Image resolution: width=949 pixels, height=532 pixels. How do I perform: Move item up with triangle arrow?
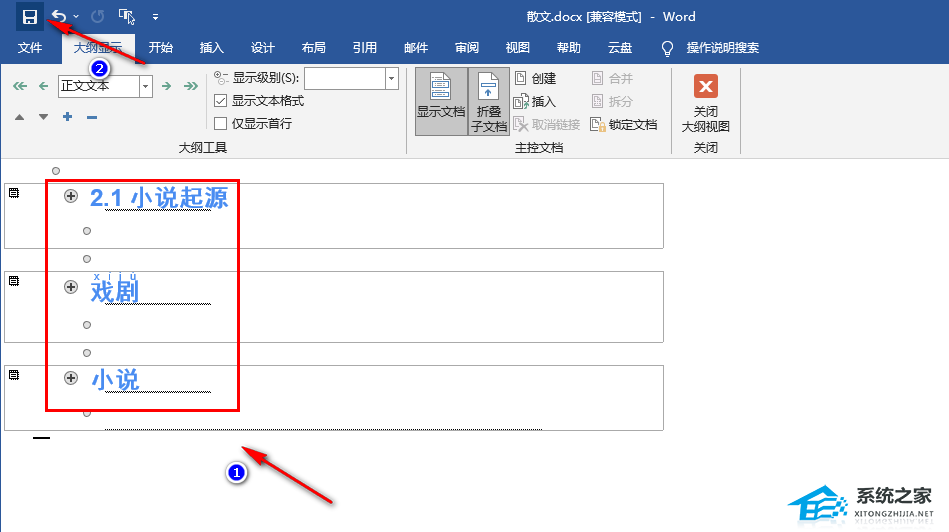coord(19,117)
